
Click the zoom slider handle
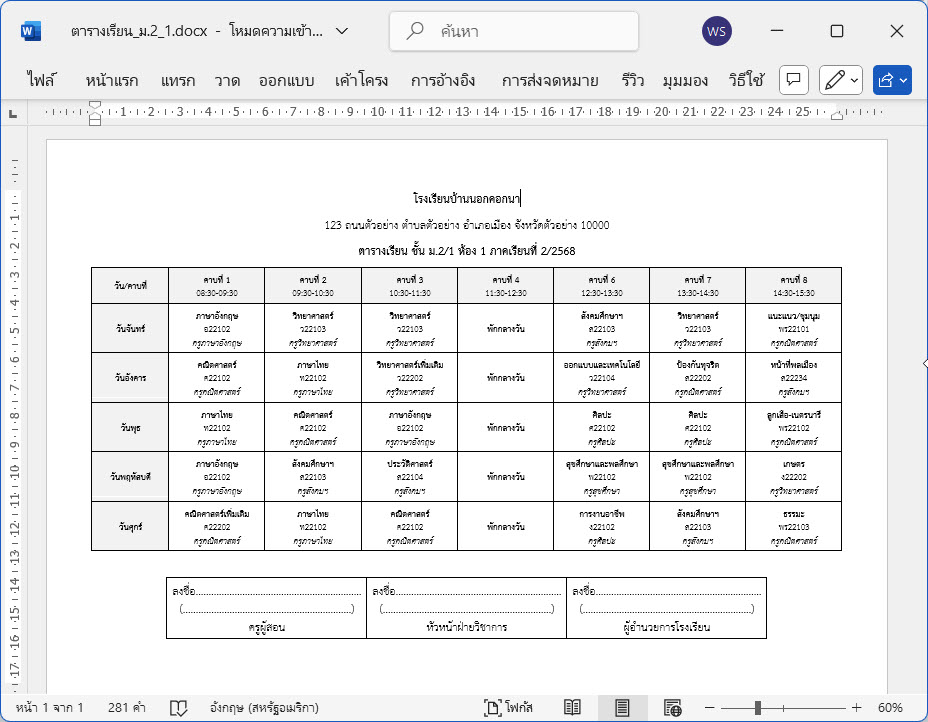tap(758, 707)
